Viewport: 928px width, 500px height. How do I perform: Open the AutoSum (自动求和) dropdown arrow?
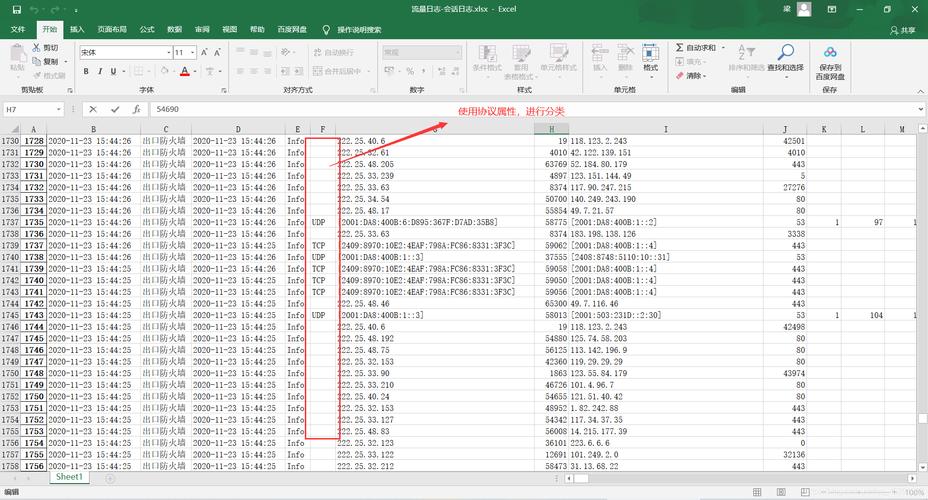[723, 47]
